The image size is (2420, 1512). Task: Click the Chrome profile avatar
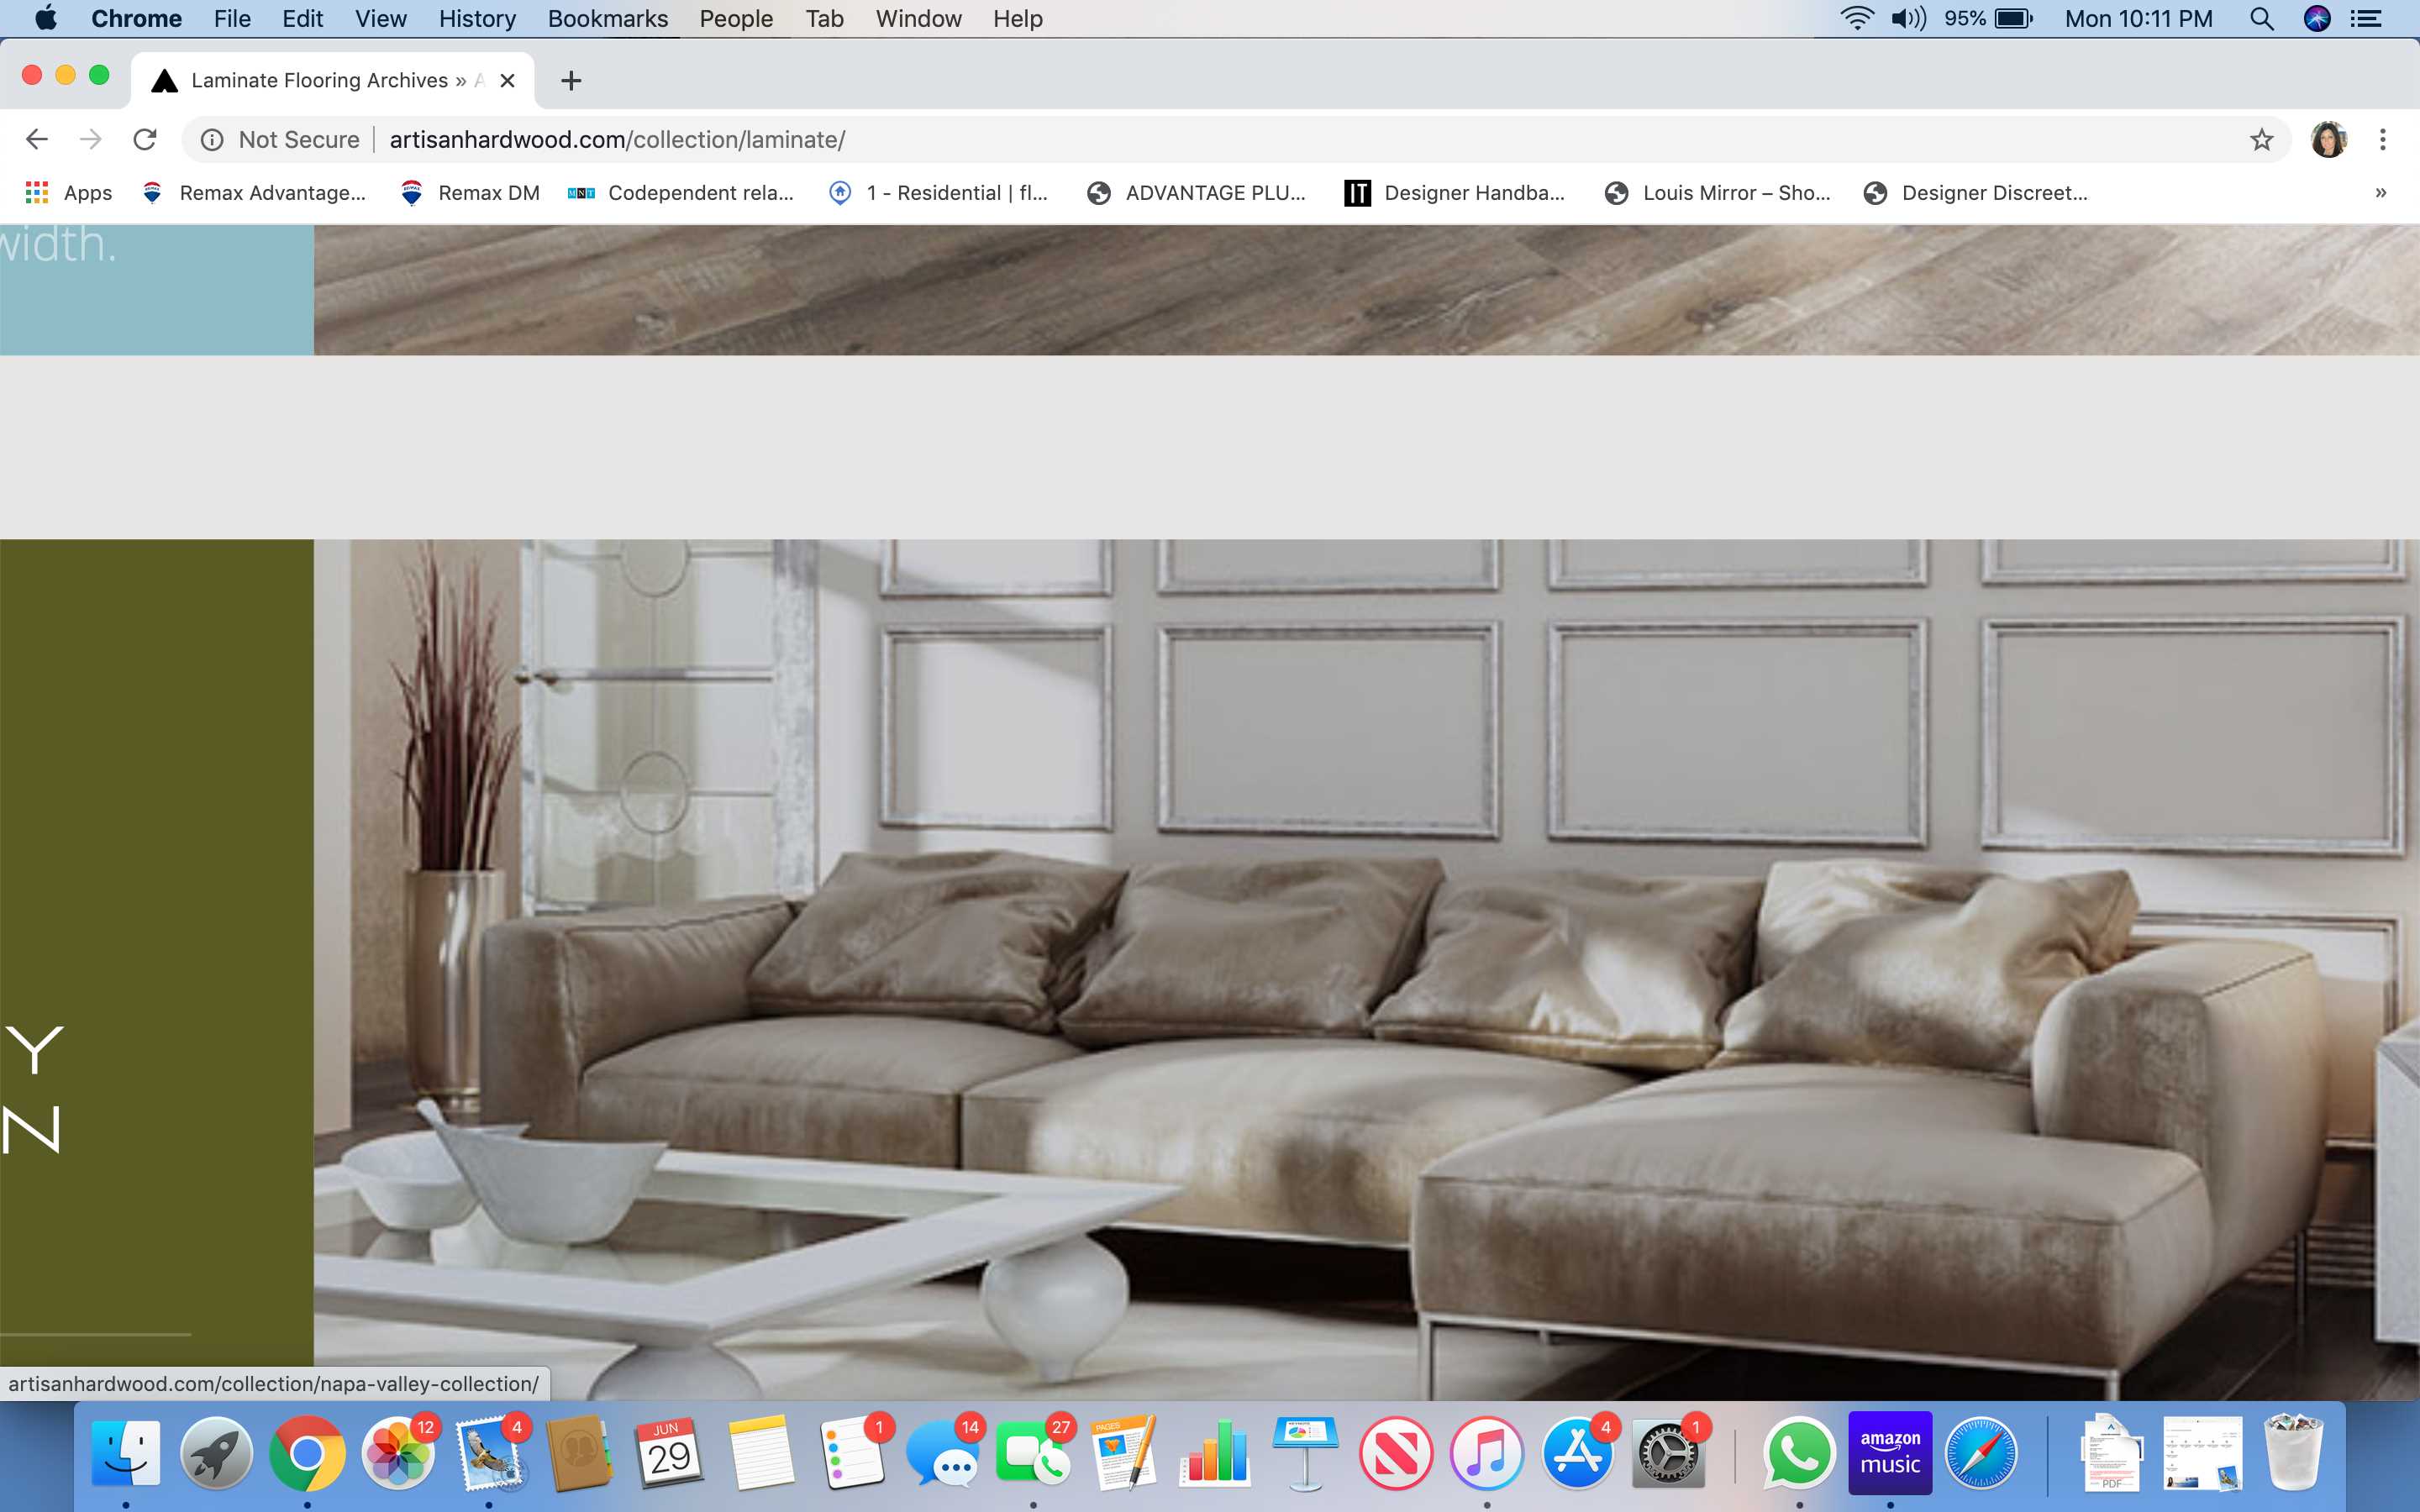[2328, 139]
